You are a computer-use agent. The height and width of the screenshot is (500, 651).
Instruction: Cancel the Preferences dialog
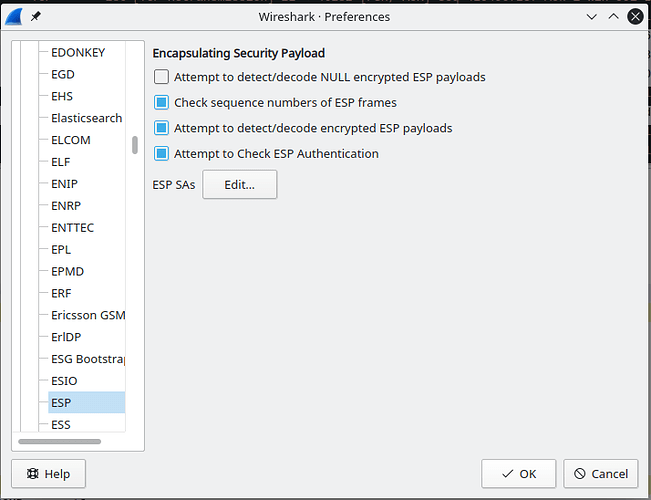click(x=601, y=473)
